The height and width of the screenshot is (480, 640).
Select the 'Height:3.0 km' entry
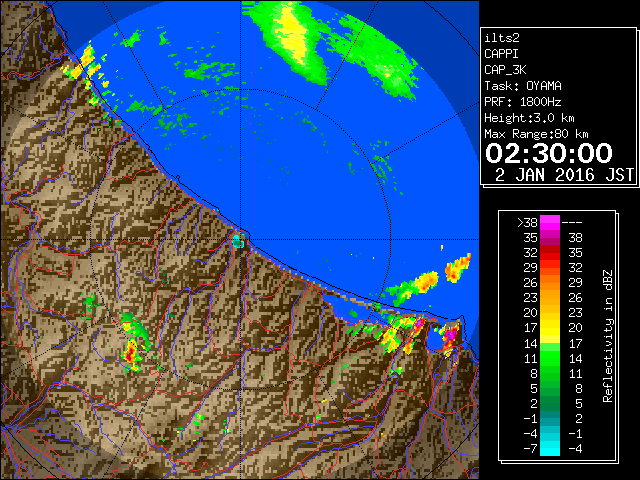point(529,118)
